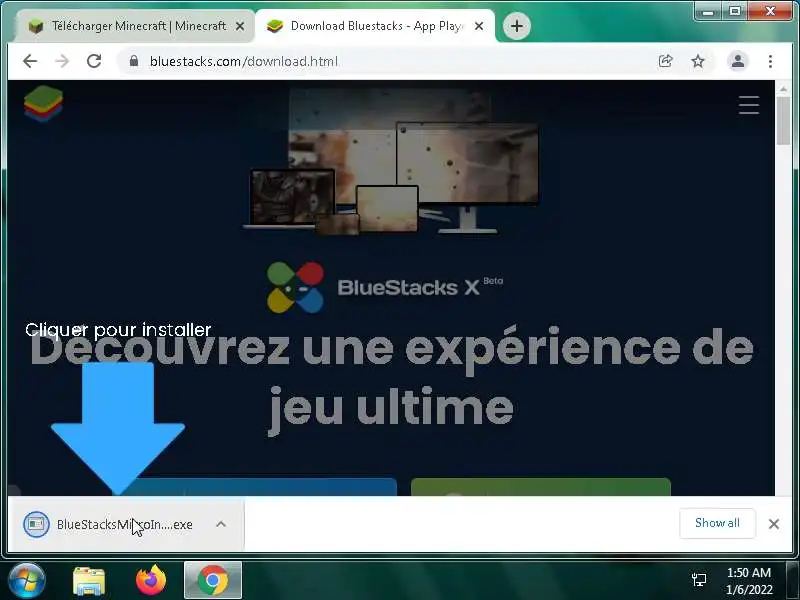Viewport: 800px width, 600px height.
Task: Click the headline 'jeu ultime' text
Action: point(391,409)
